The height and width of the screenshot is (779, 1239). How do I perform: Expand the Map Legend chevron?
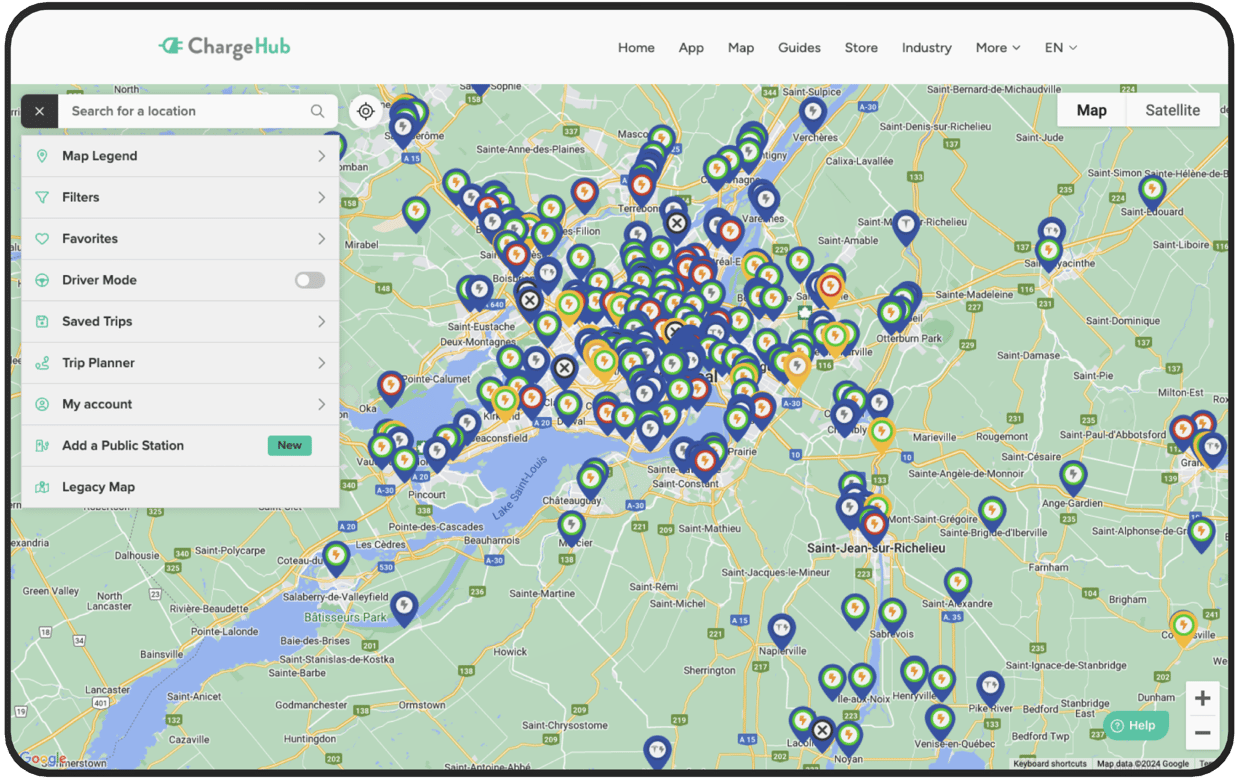coord(322,156)
